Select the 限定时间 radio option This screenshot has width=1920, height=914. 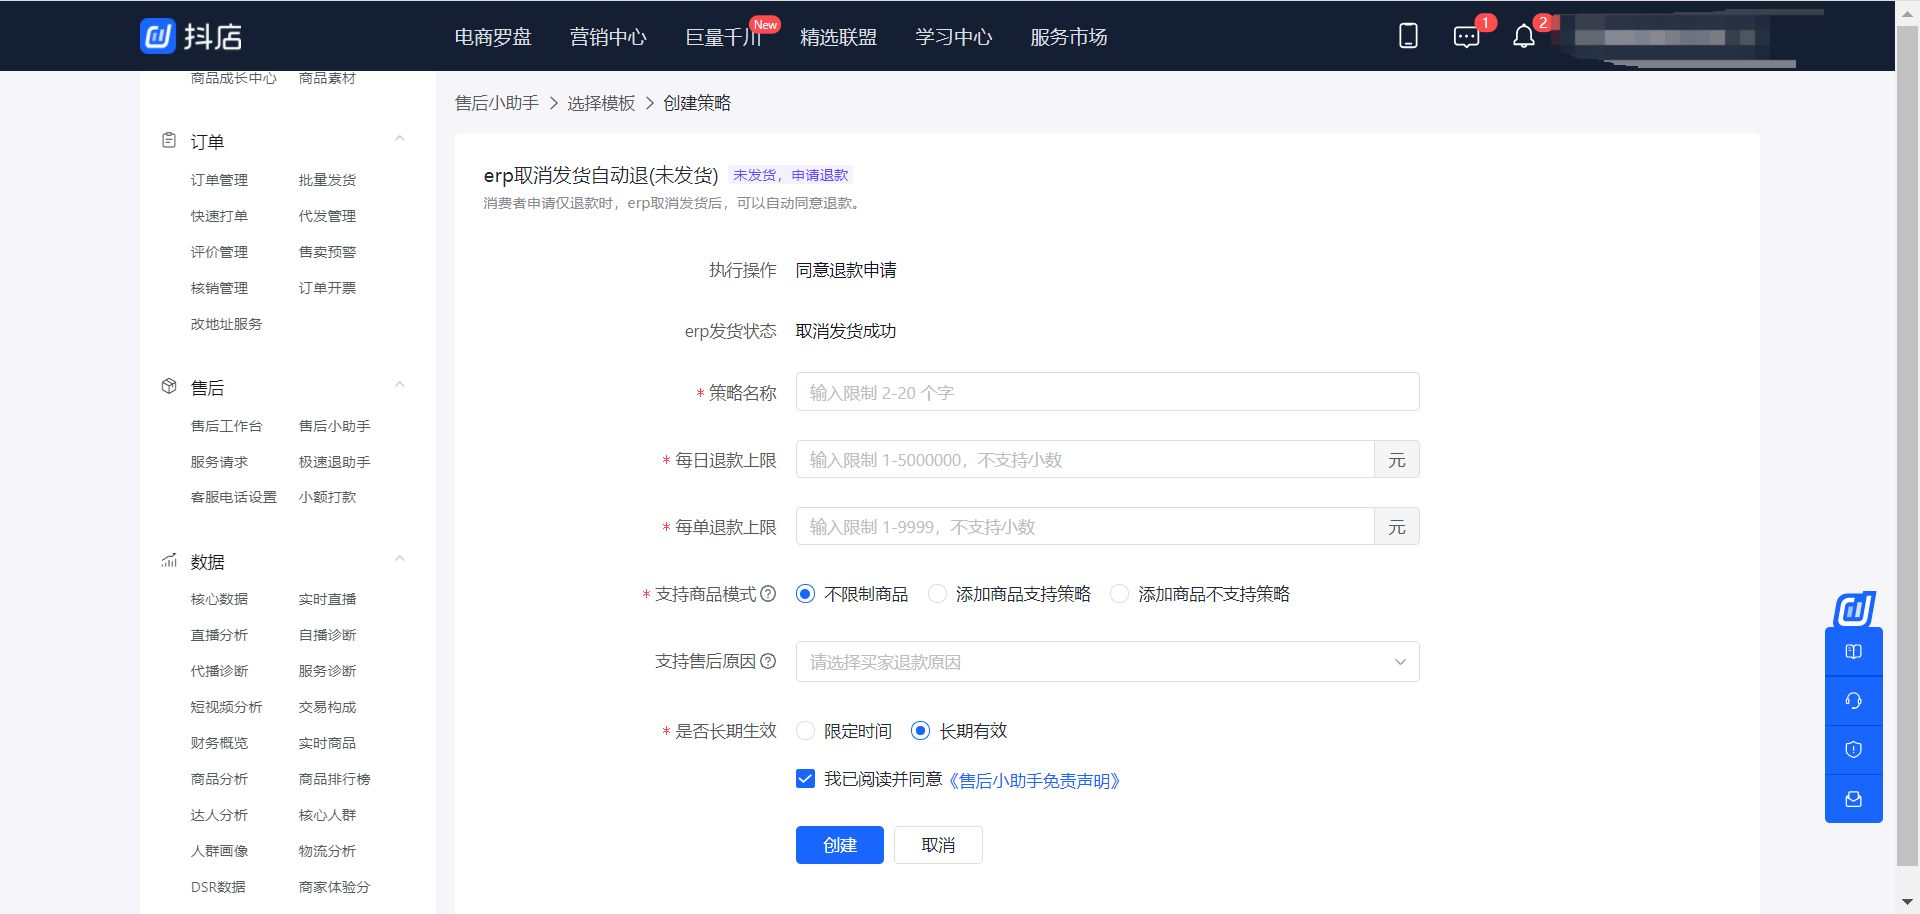pyautogui.click(x=805, y=731)
